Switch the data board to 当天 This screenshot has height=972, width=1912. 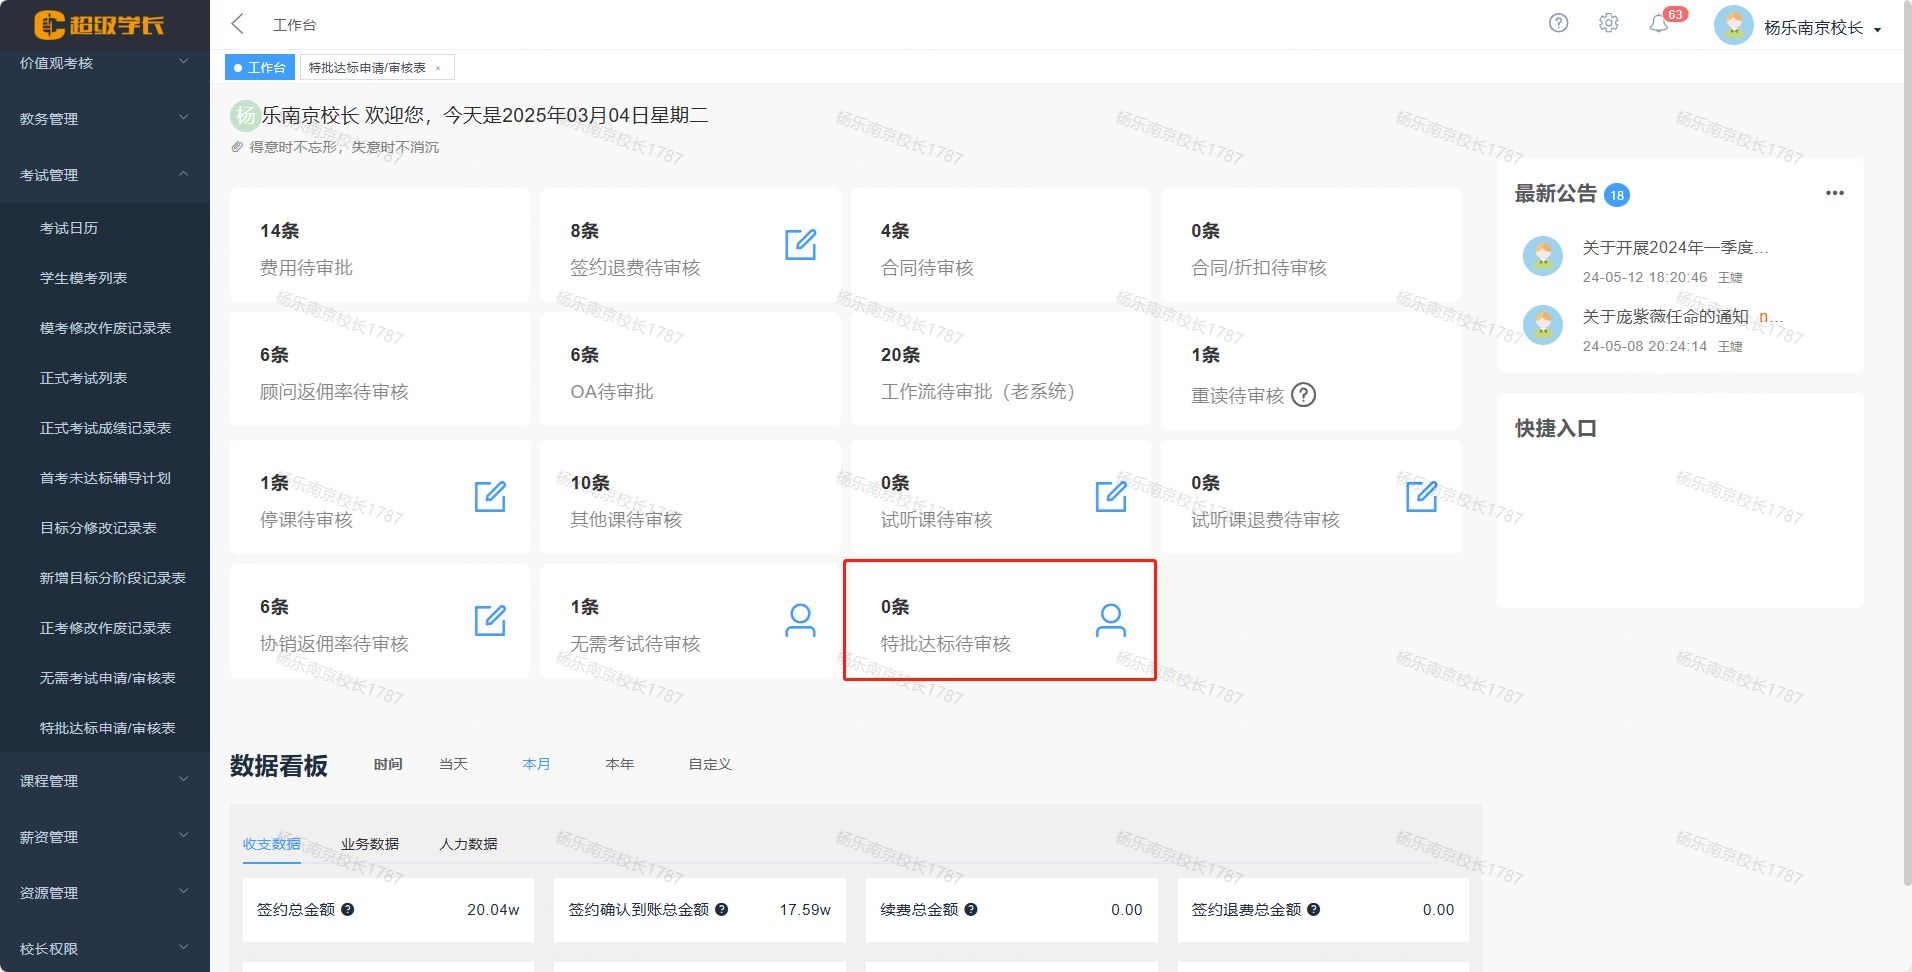(x=452, y=763)
